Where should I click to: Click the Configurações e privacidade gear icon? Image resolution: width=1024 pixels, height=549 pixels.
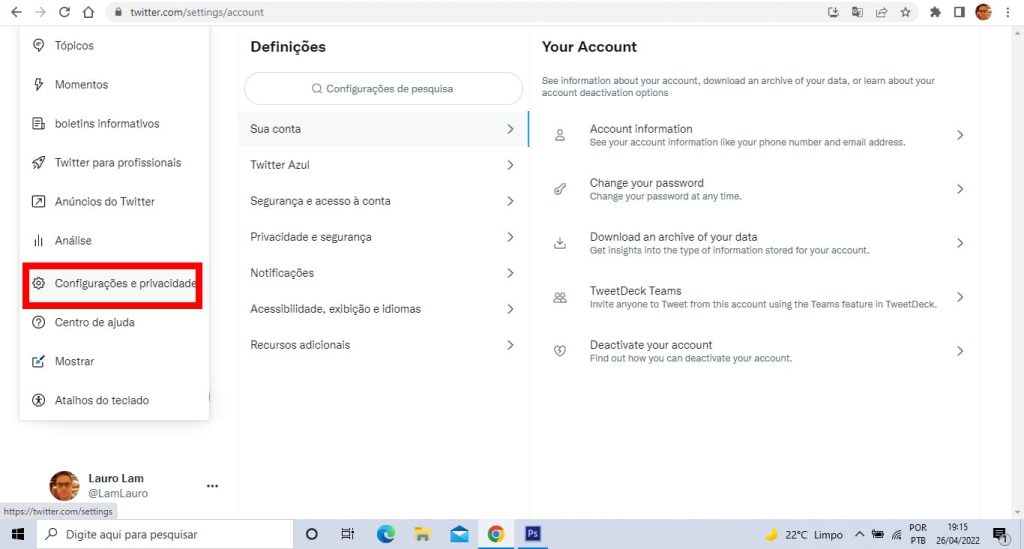pos(39,283)
